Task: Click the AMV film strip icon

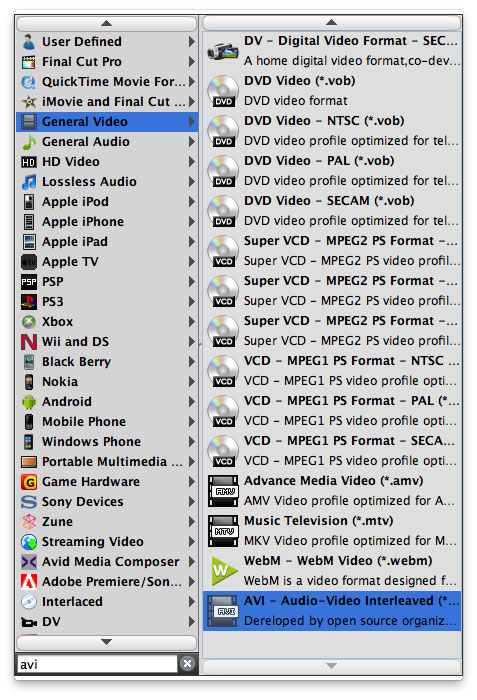Action: (x=223, y=491)
